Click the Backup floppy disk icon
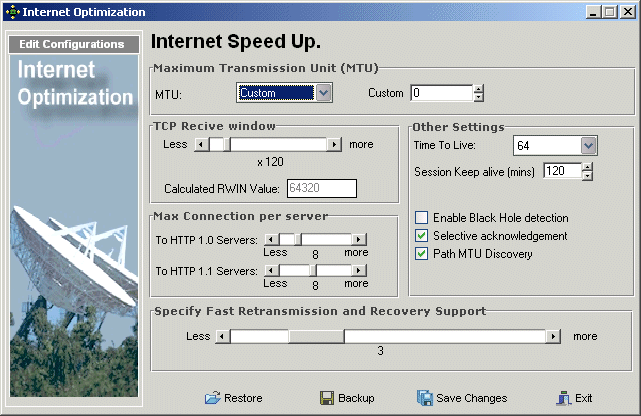The width and height of the screenshot is (641, 416). 327,398
